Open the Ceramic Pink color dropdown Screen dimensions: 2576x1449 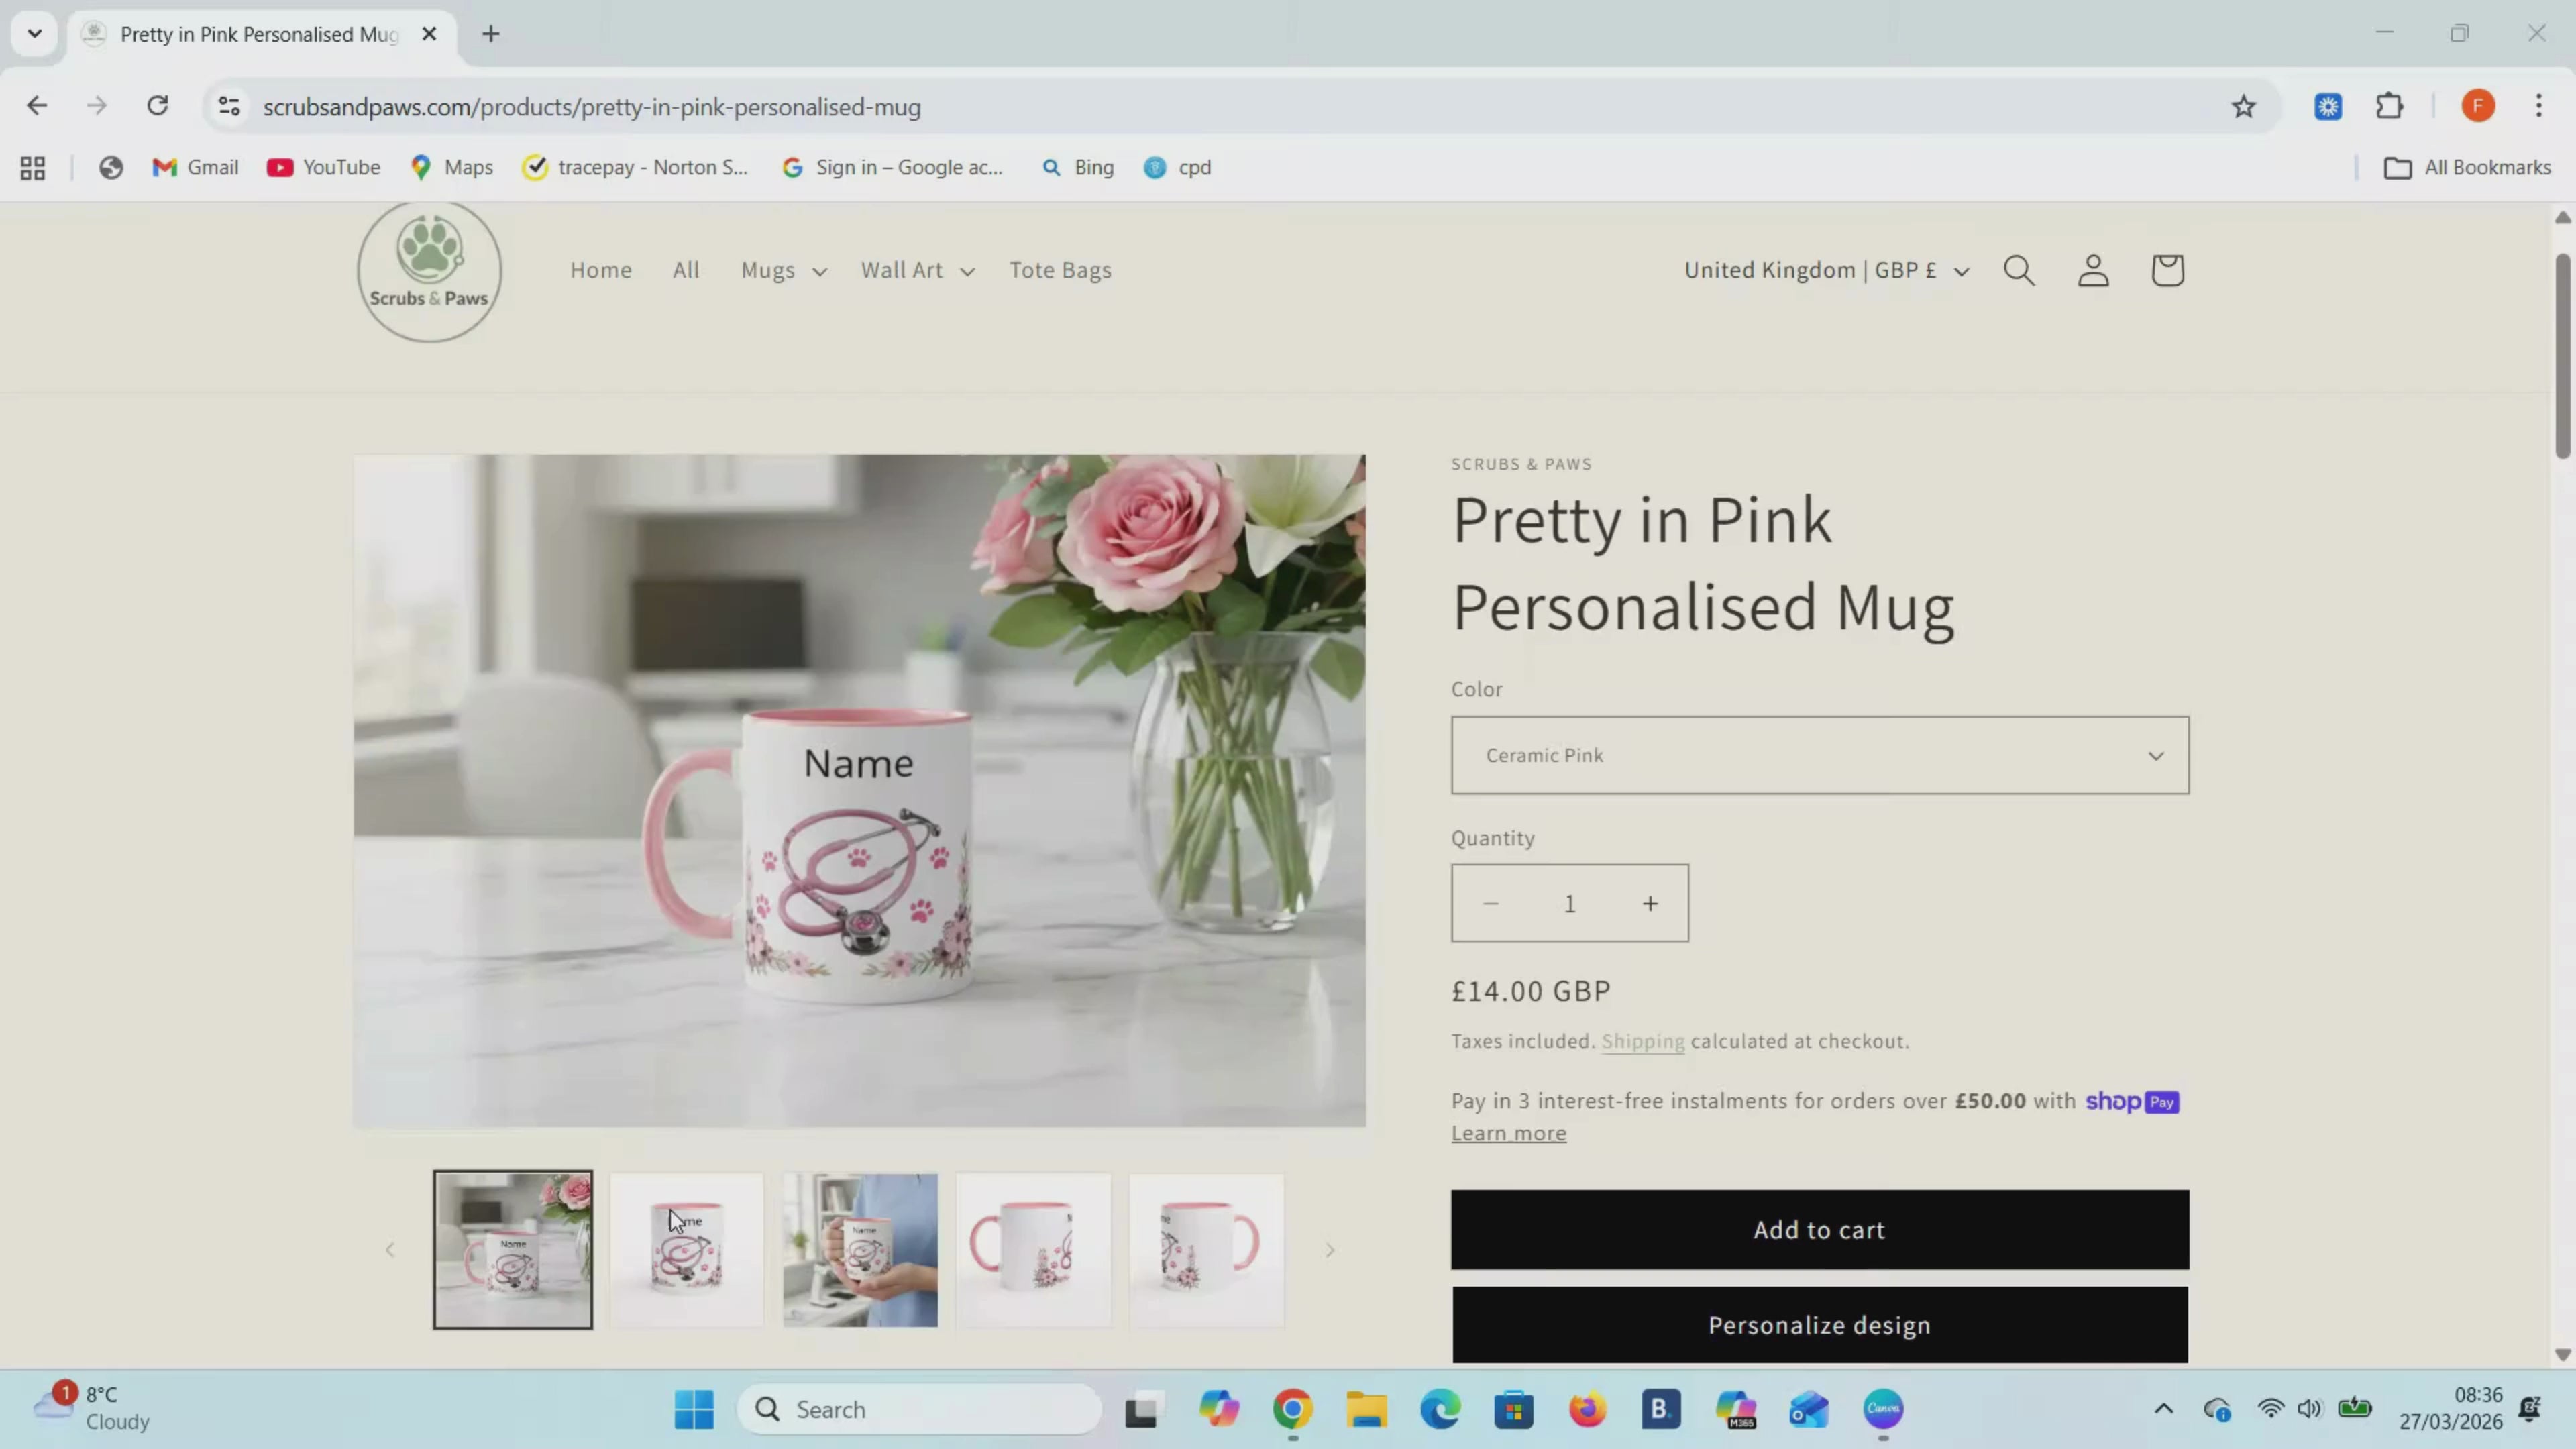coord(1819,755)
